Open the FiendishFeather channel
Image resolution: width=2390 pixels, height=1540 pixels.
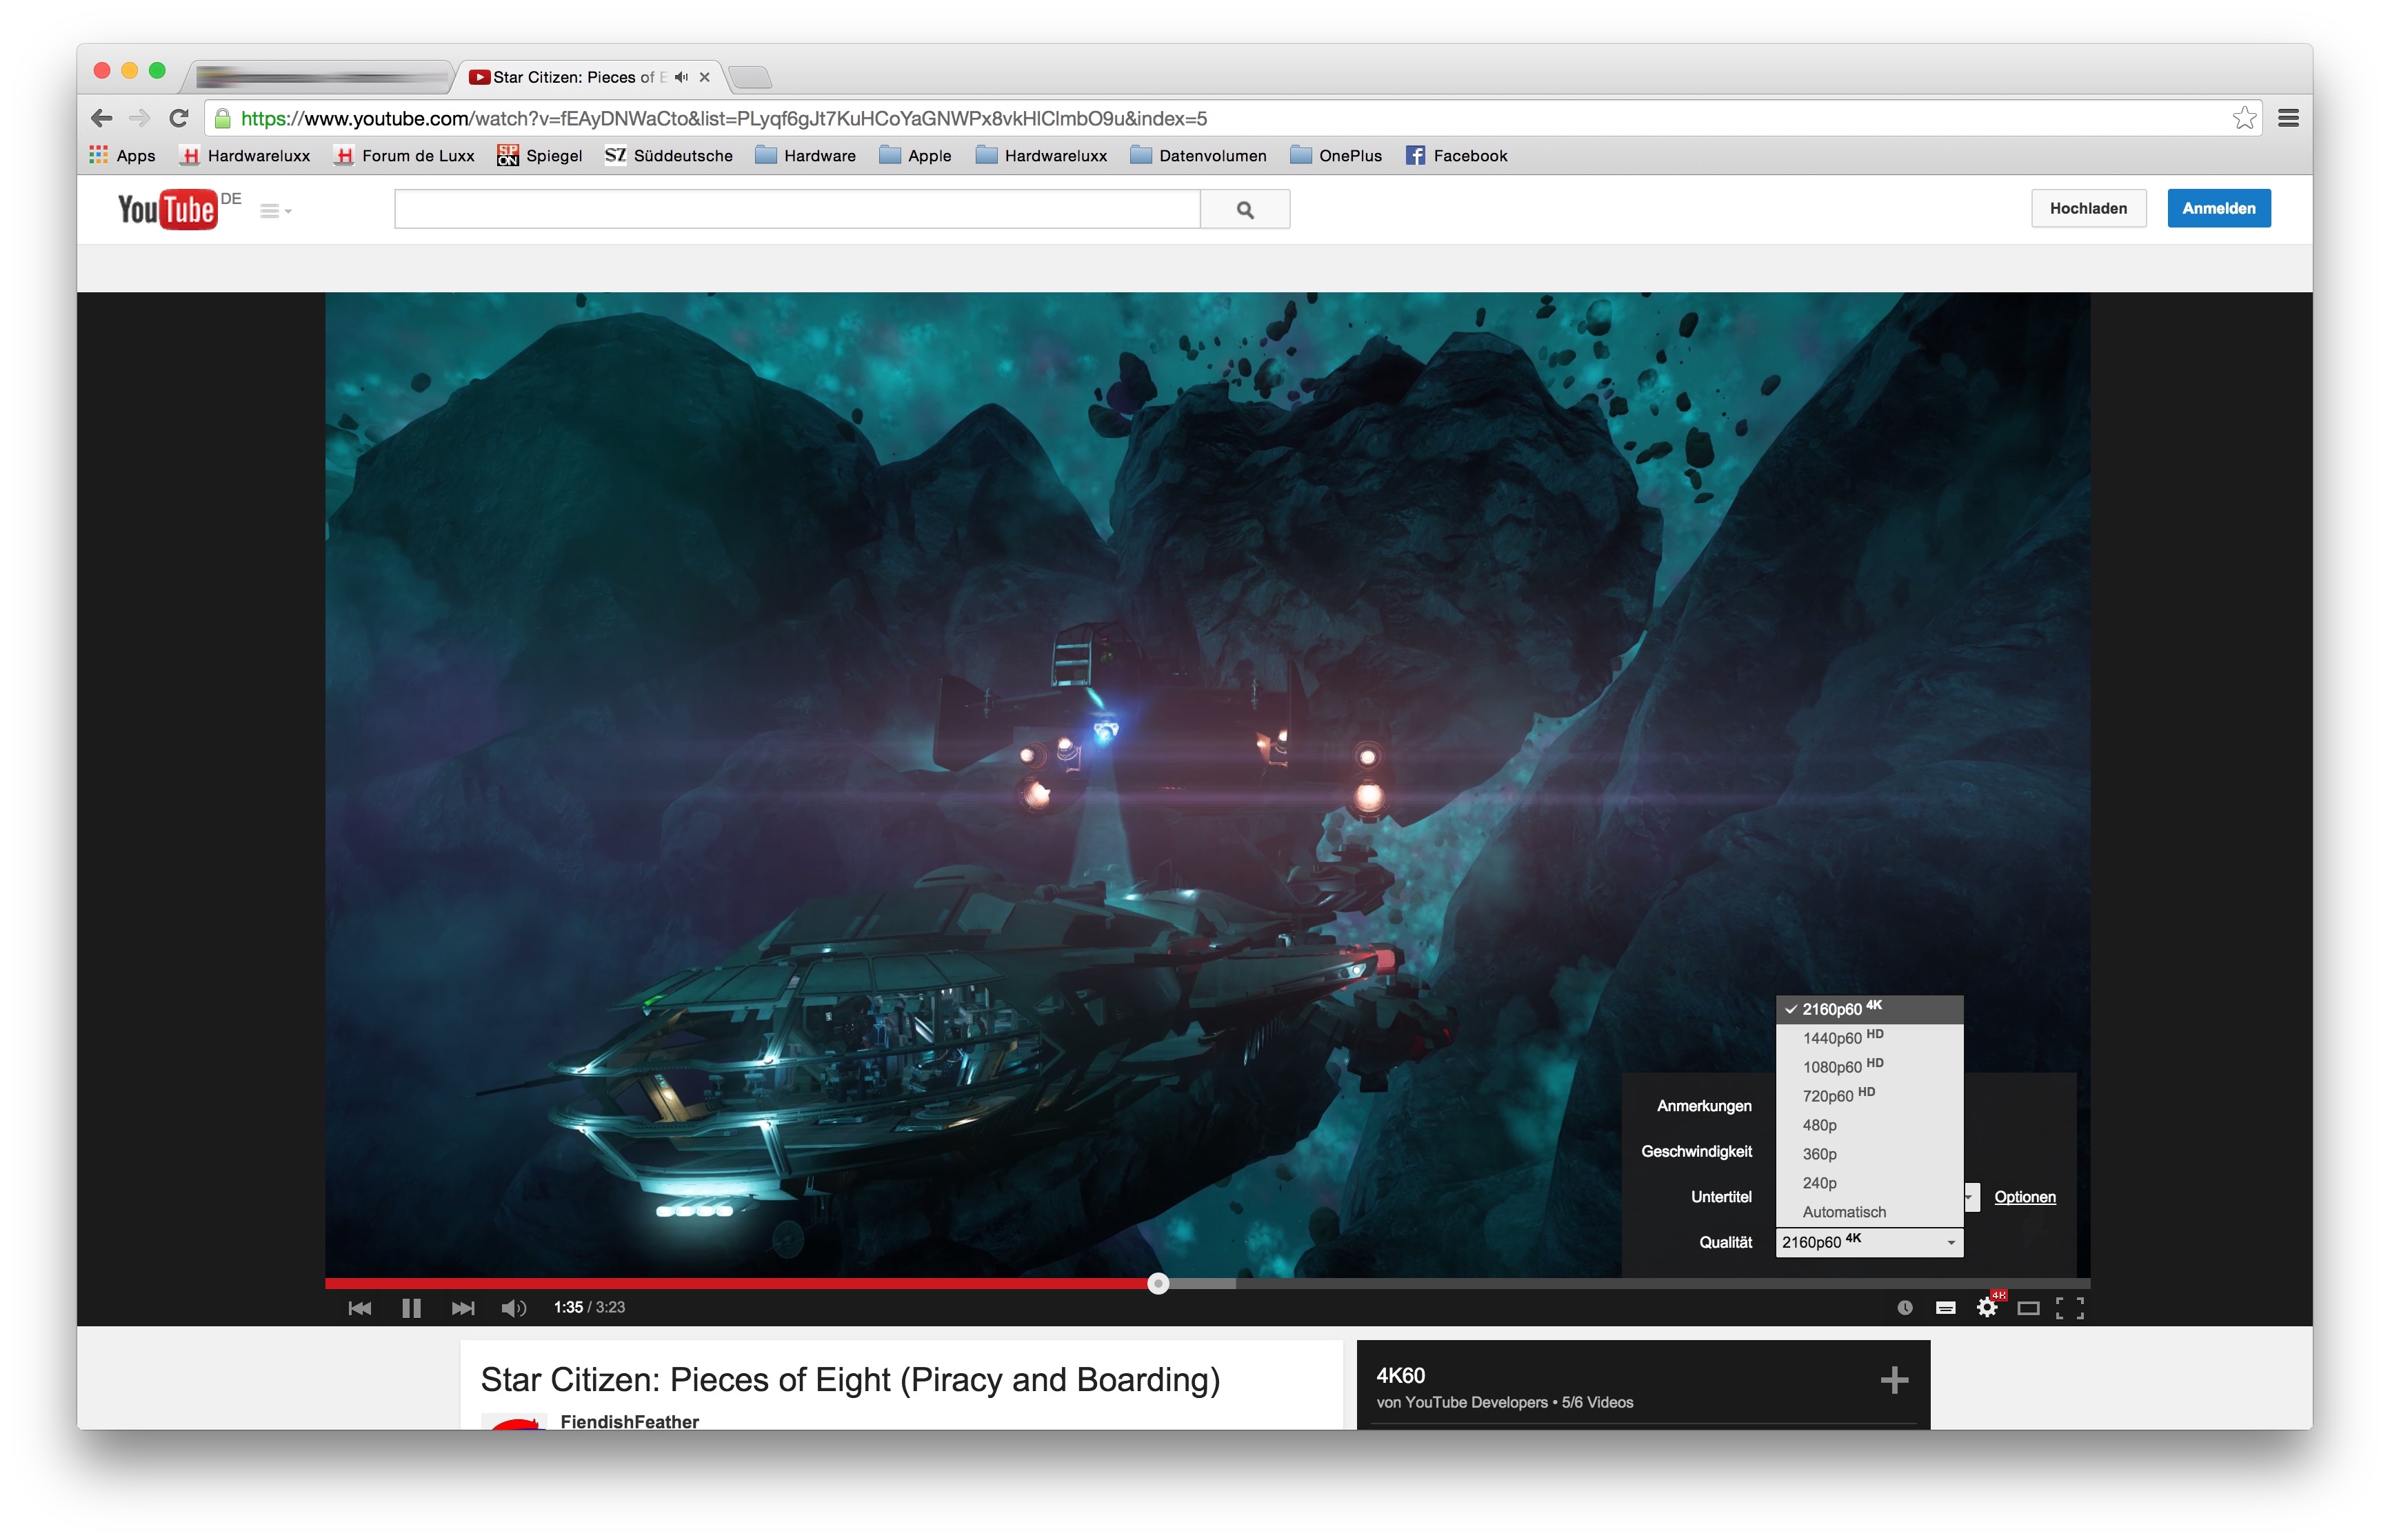(x=629, y=1421)
